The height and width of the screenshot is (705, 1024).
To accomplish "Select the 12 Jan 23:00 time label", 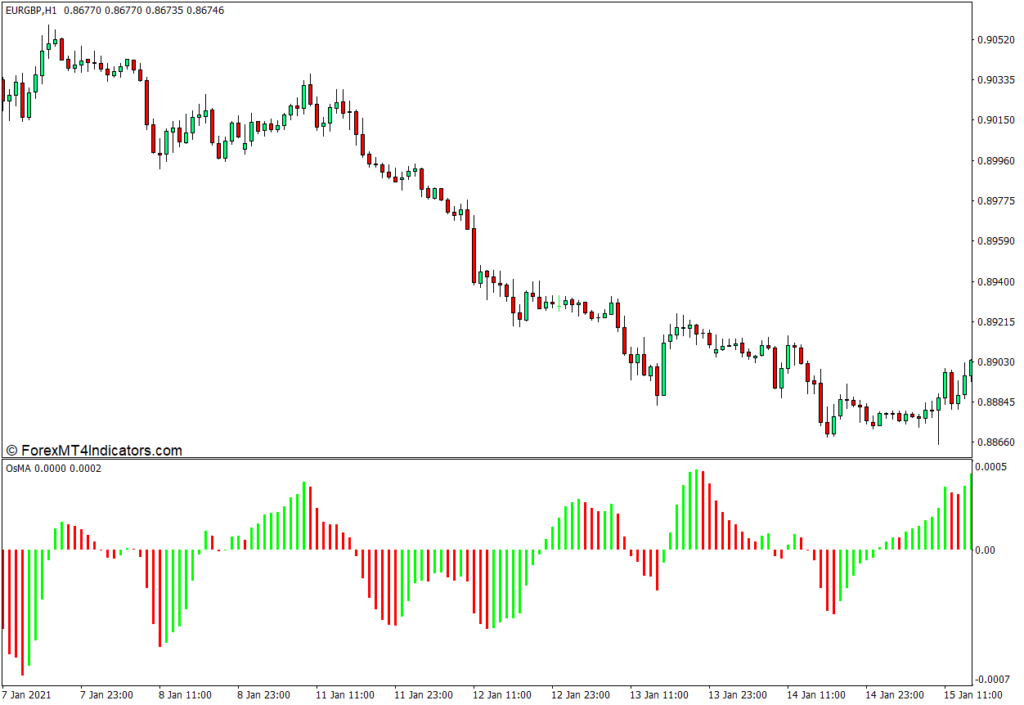I will [582, 694].
